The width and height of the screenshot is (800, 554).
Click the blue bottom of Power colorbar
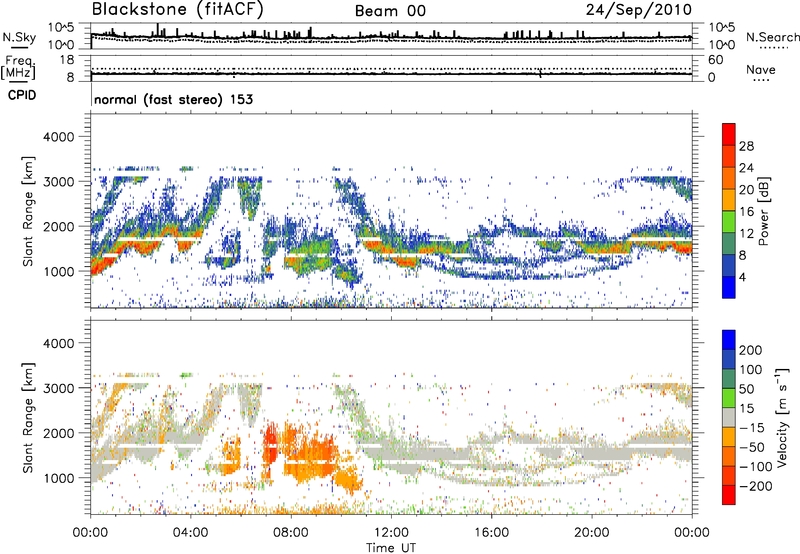pos(729,287)
